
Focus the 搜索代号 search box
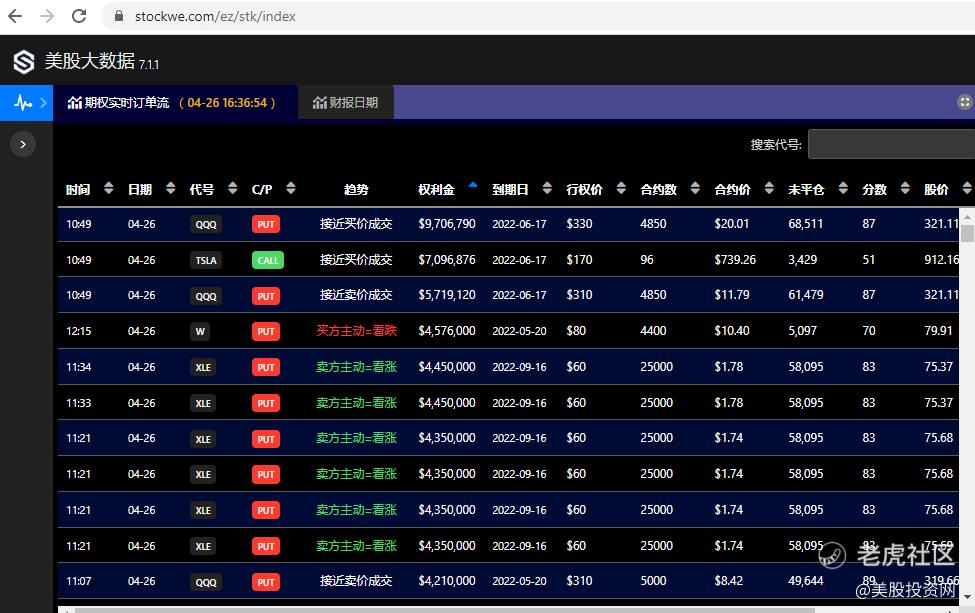coord(891,144)
